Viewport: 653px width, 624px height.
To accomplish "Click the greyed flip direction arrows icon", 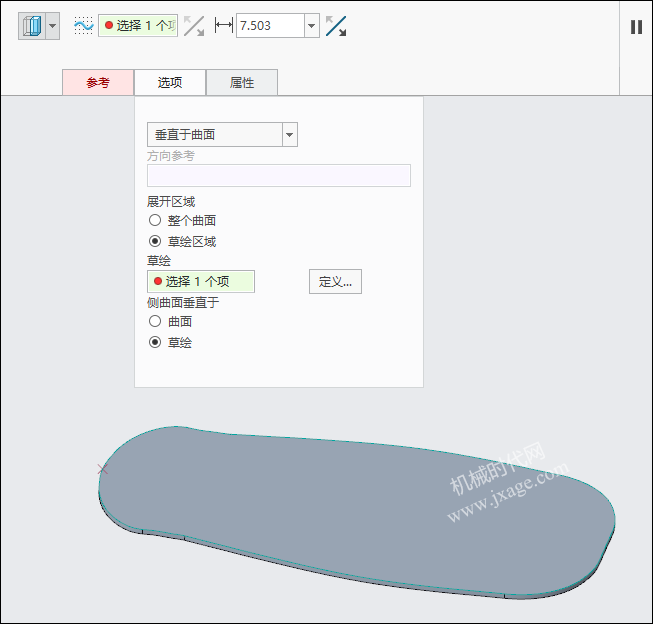I will [194, 26].
